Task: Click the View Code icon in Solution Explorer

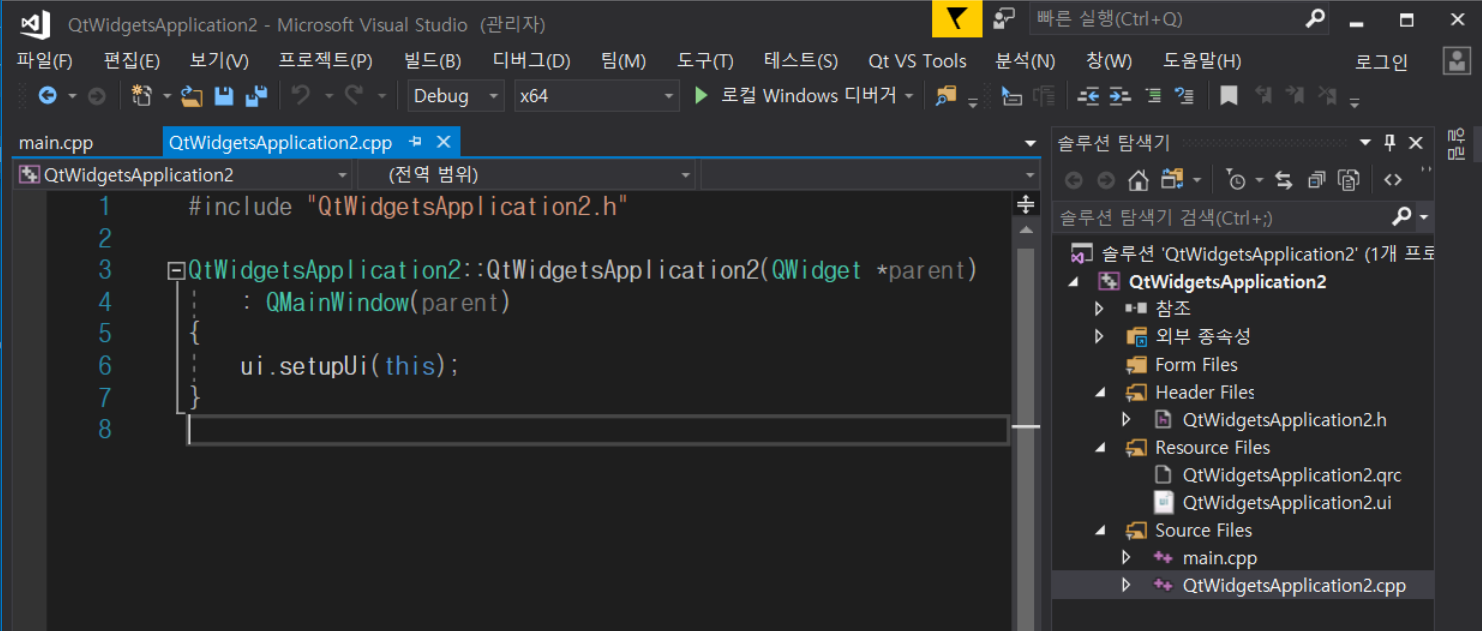Action: tap(1392, 180)
